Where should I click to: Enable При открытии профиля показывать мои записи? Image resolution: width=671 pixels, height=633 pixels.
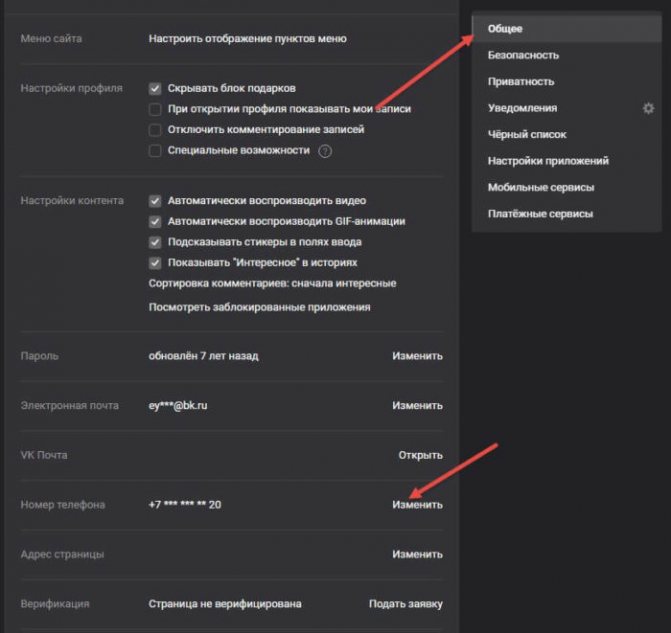click(x=155, y=109)
